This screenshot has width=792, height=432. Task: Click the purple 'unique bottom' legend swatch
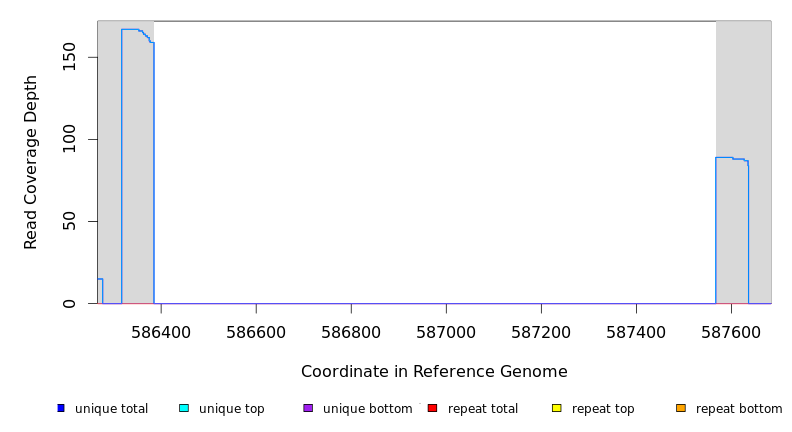pyautogui.click(x=308, y=408)
